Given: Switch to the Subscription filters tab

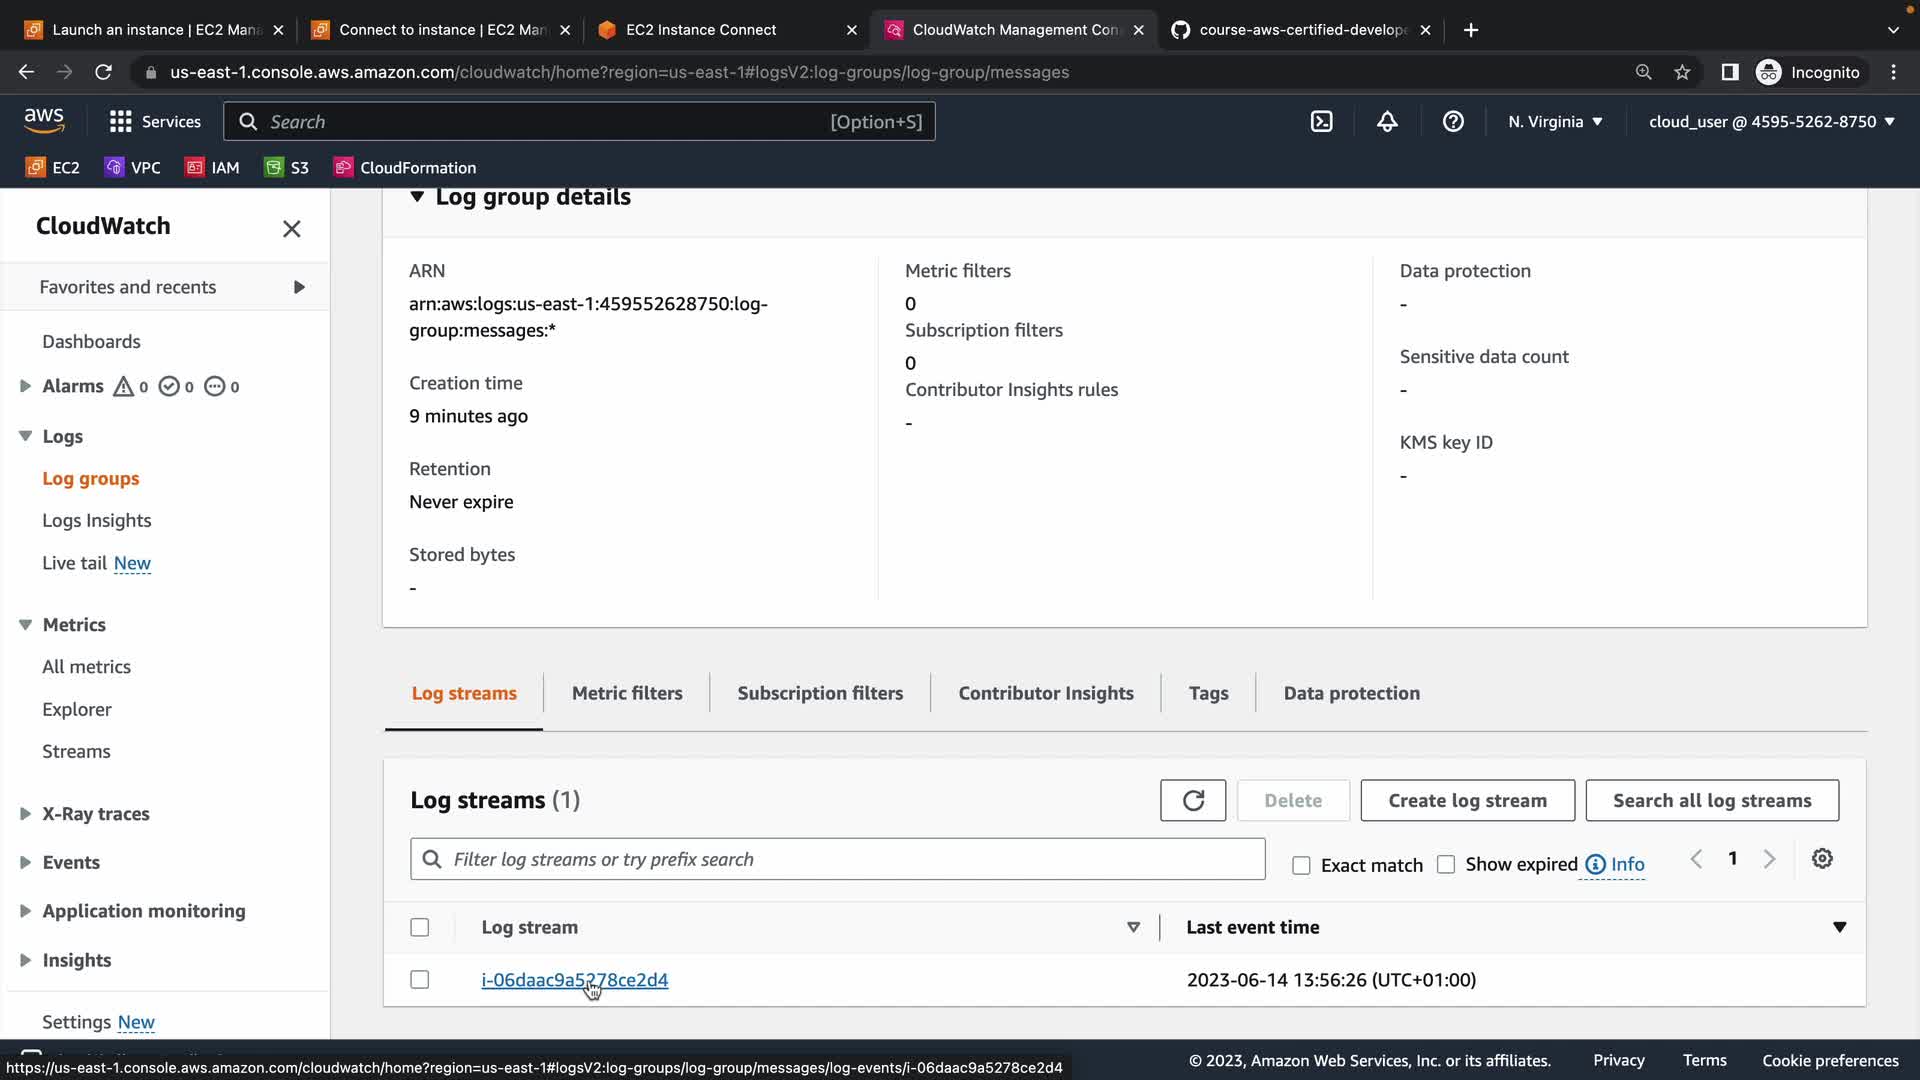Looking at the screenshot, I should (x=820, y=693).
